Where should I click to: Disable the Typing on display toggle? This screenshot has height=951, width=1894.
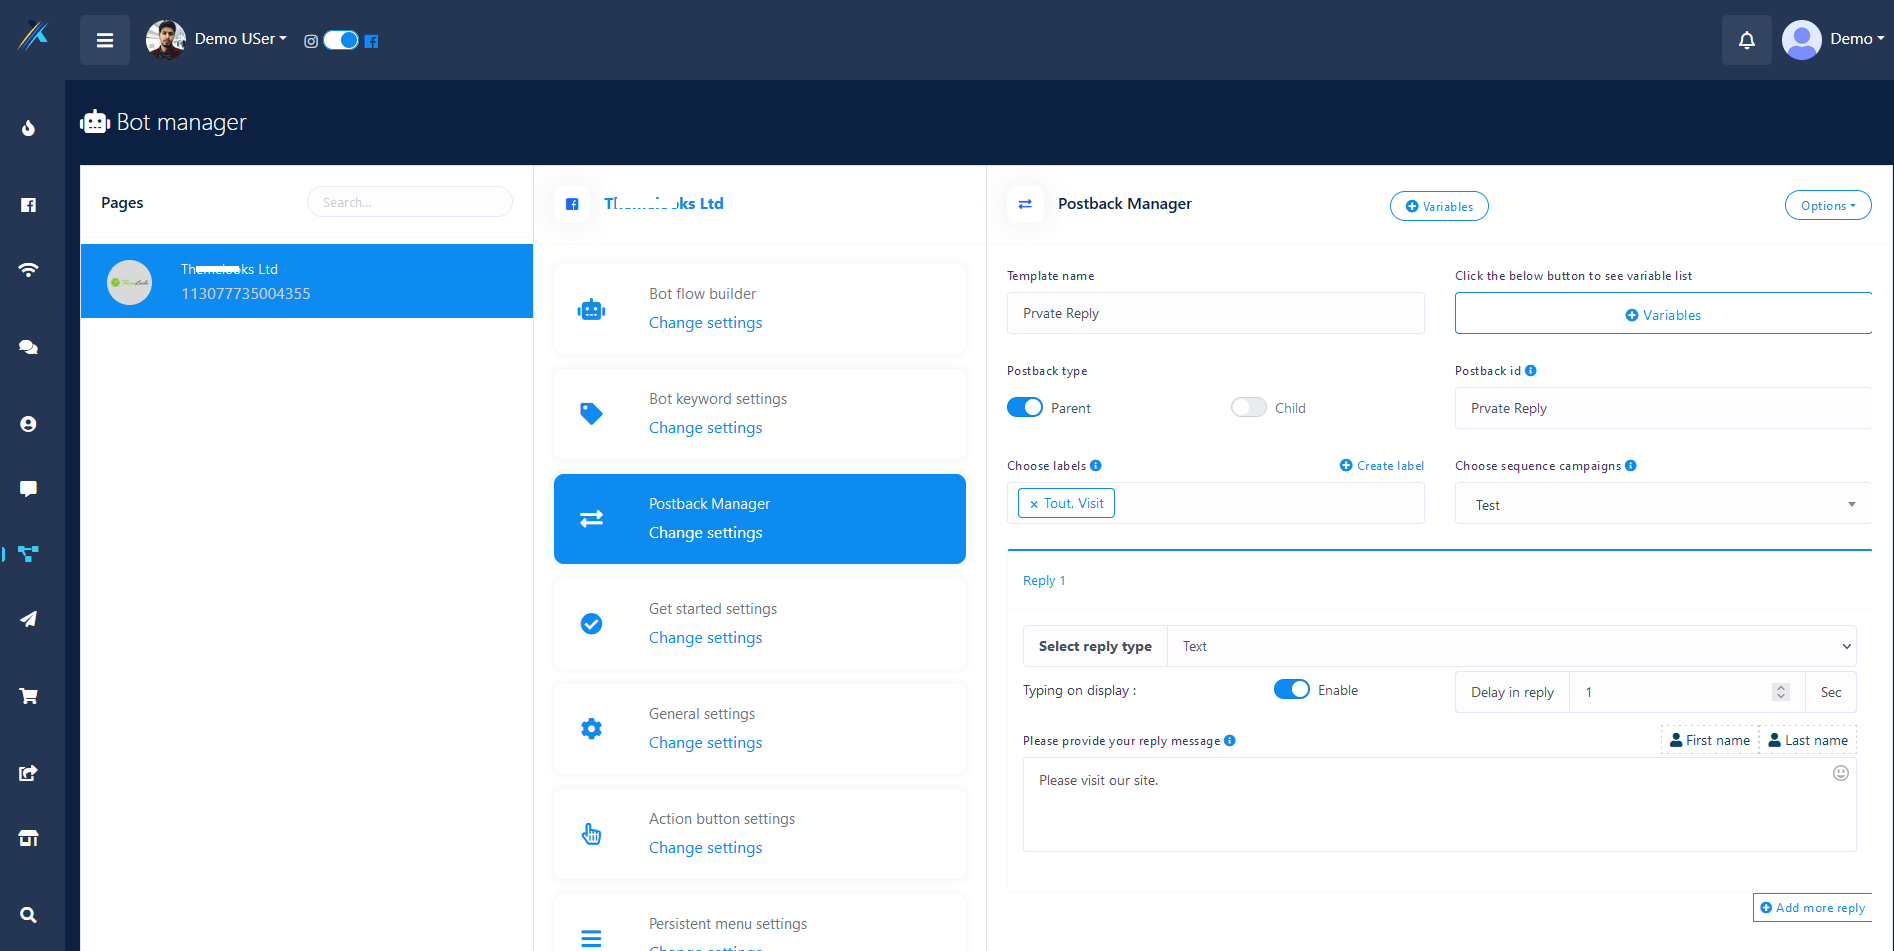[x=1291, y=690]
